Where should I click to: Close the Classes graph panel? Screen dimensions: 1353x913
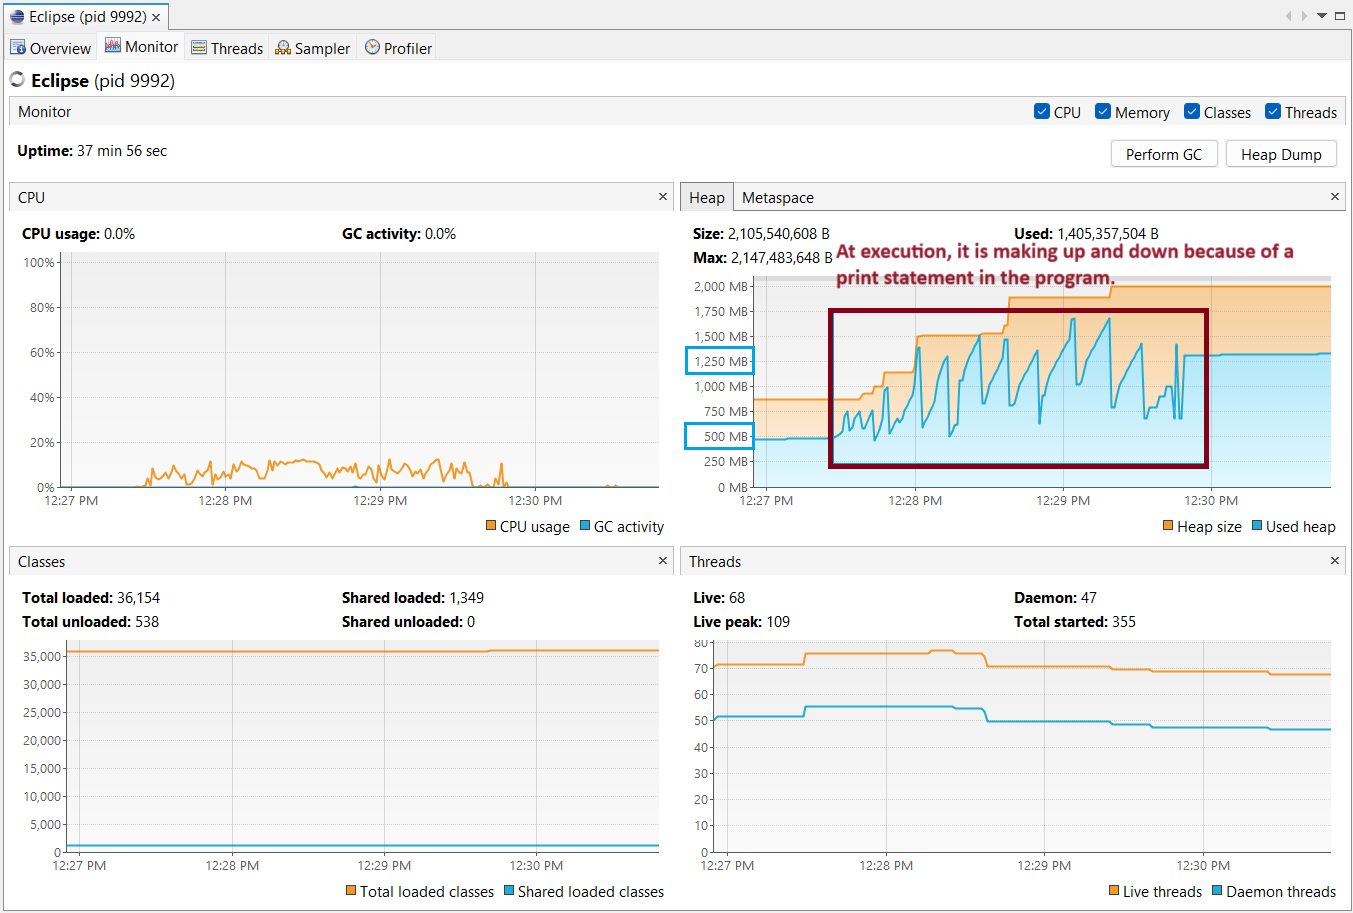click(663, 561)
